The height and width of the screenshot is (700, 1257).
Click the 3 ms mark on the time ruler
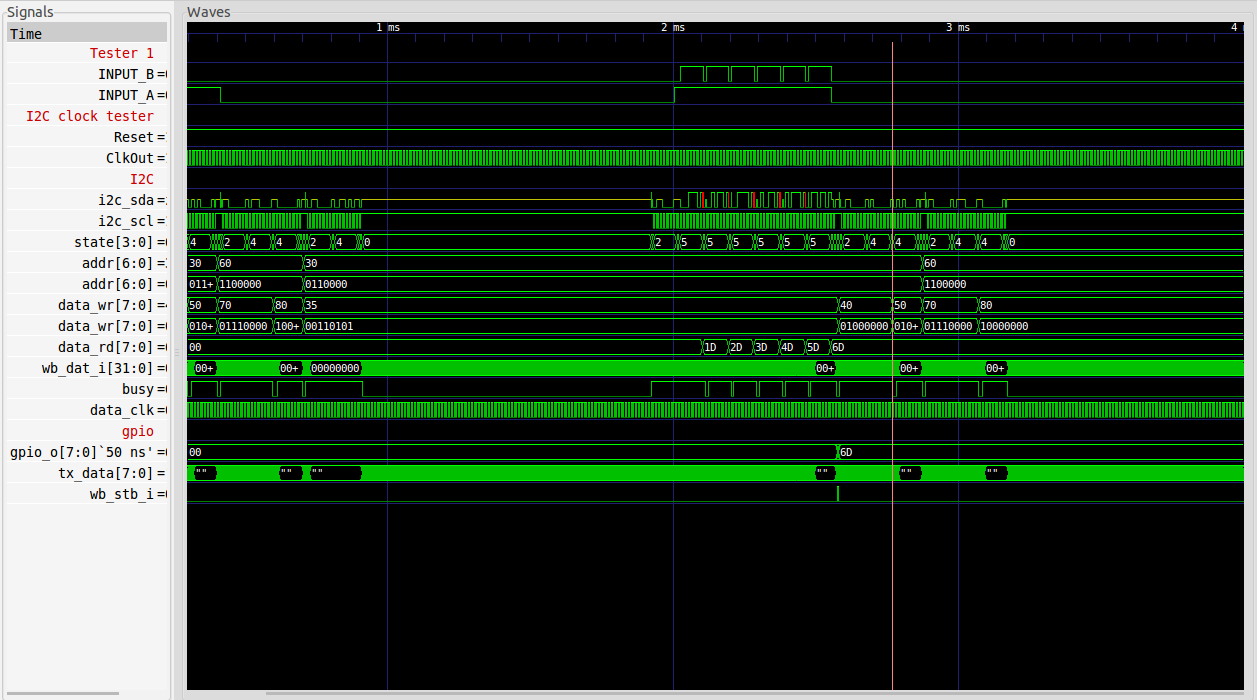[x=958, y=28]
